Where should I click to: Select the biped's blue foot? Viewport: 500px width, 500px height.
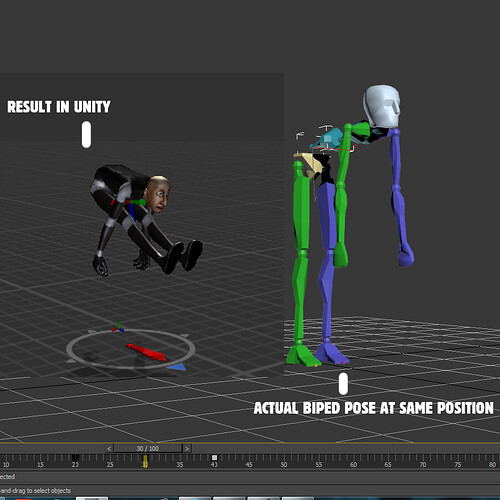coord(332,354)
